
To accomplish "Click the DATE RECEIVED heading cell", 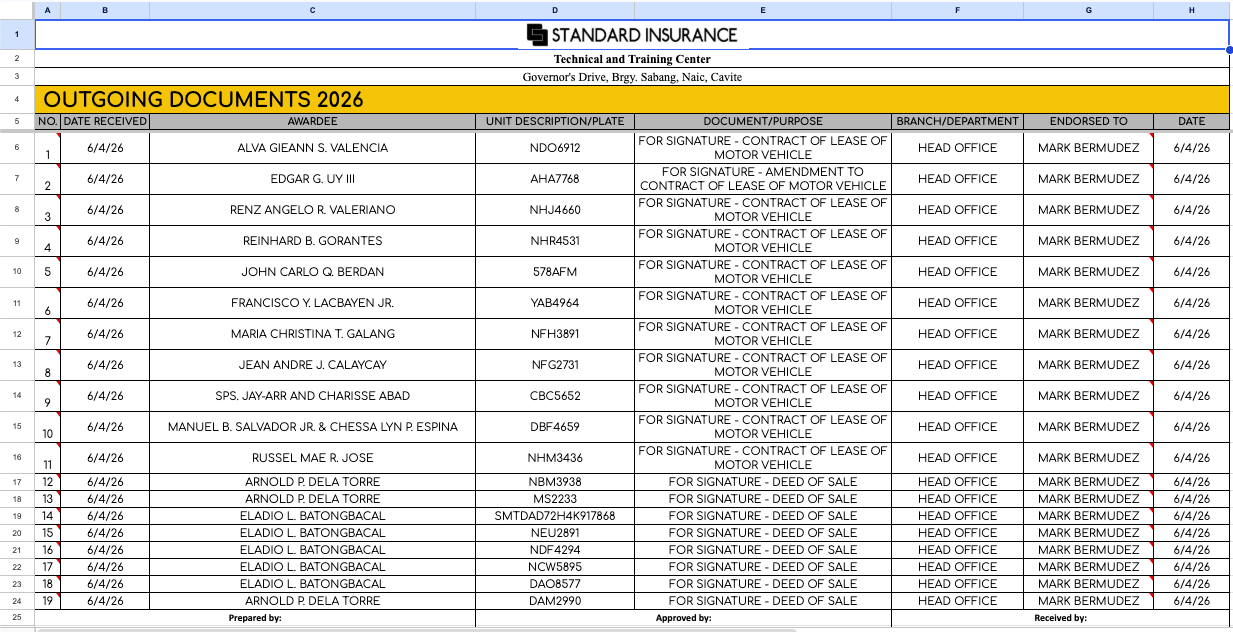I will tap(105, 121).
